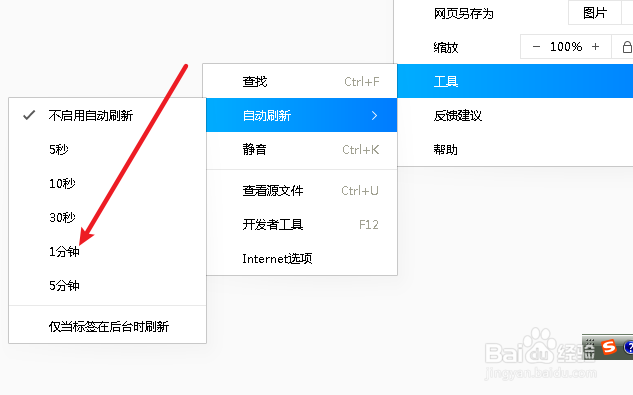Screen dimensions: 633x395
Task: Toggle 仅当标签在后台时刷新 option
Action: coord(107,326)
